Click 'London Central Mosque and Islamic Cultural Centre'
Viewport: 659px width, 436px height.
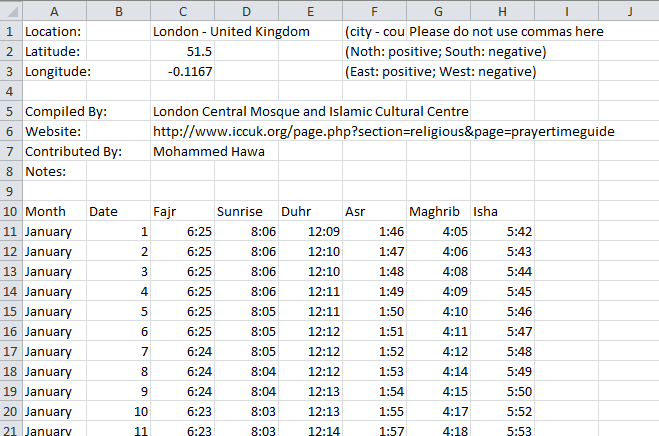pyautogui.click(x=311, y=111)
